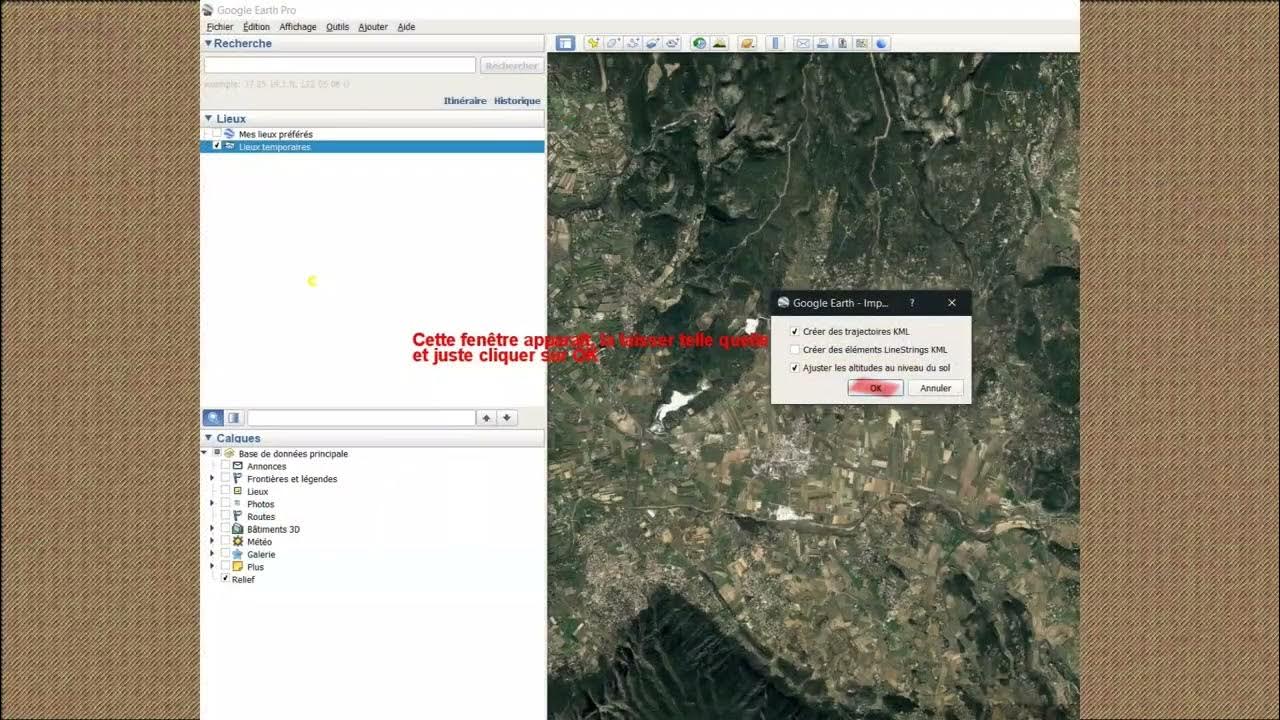Uncheck the Relief layer checkbox

tap(225, 579)
